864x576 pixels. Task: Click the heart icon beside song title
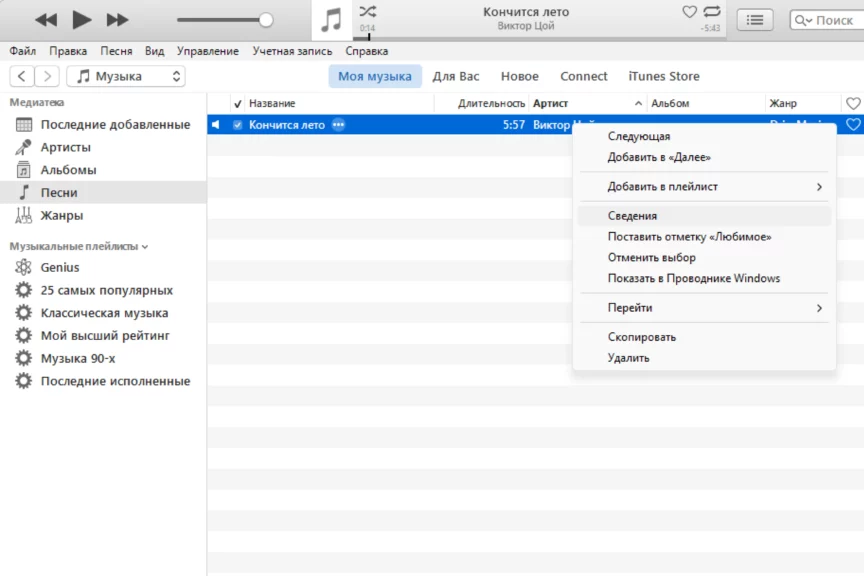(x=689, y=12)
